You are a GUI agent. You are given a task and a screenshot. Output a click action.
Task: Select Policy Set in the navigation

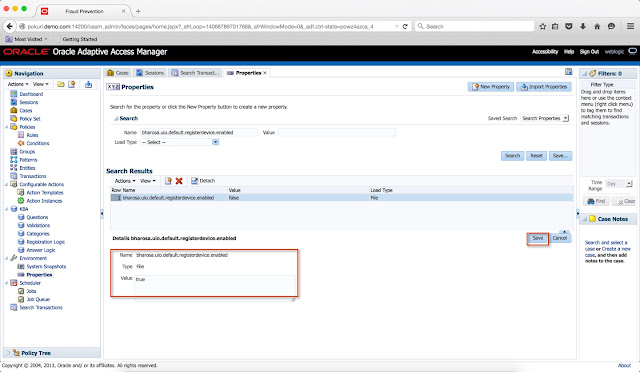tap(30, 118)
